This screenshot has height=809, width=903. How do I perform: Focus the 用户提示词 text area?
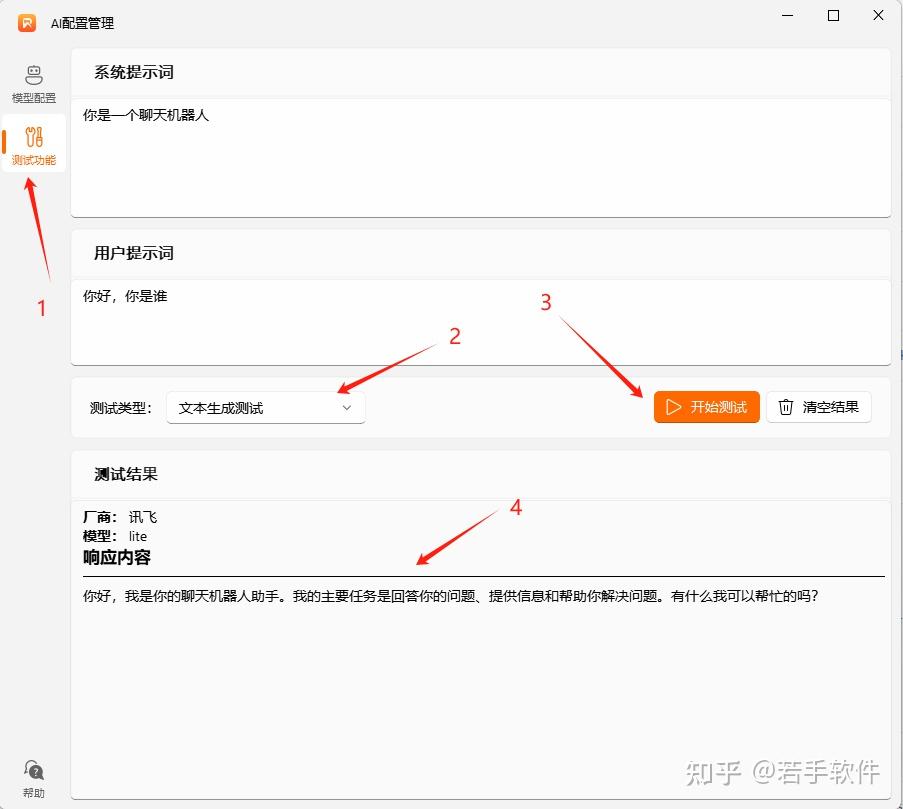point(481,322)
